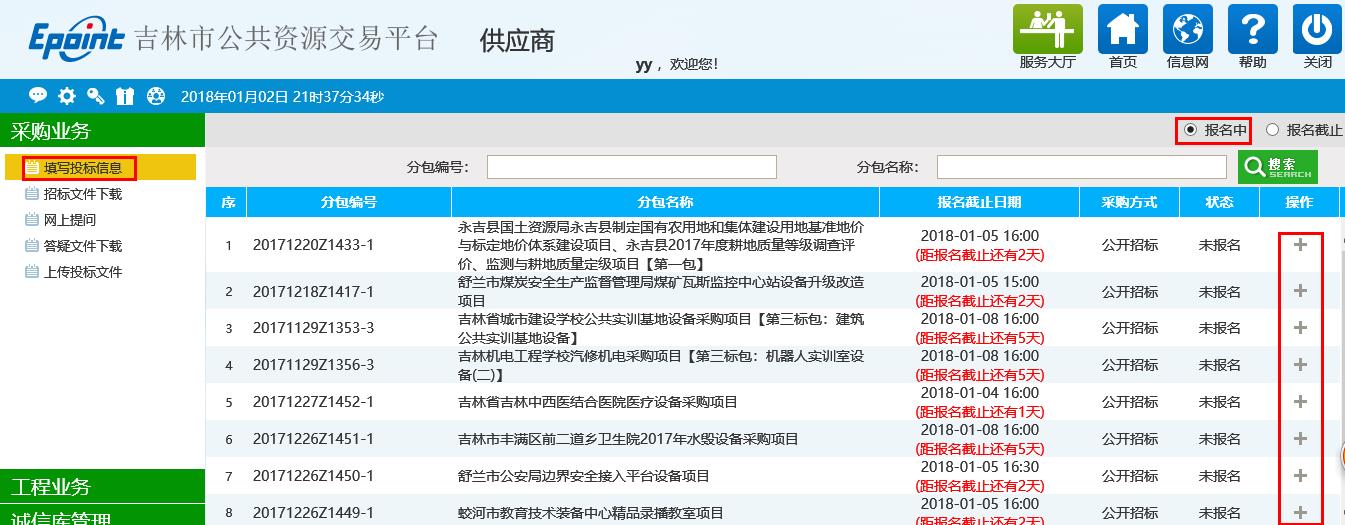This screenshot has width=1345, height=525.
Task: Select the 报名中 radio button
Action: (x=1190, y=129)
